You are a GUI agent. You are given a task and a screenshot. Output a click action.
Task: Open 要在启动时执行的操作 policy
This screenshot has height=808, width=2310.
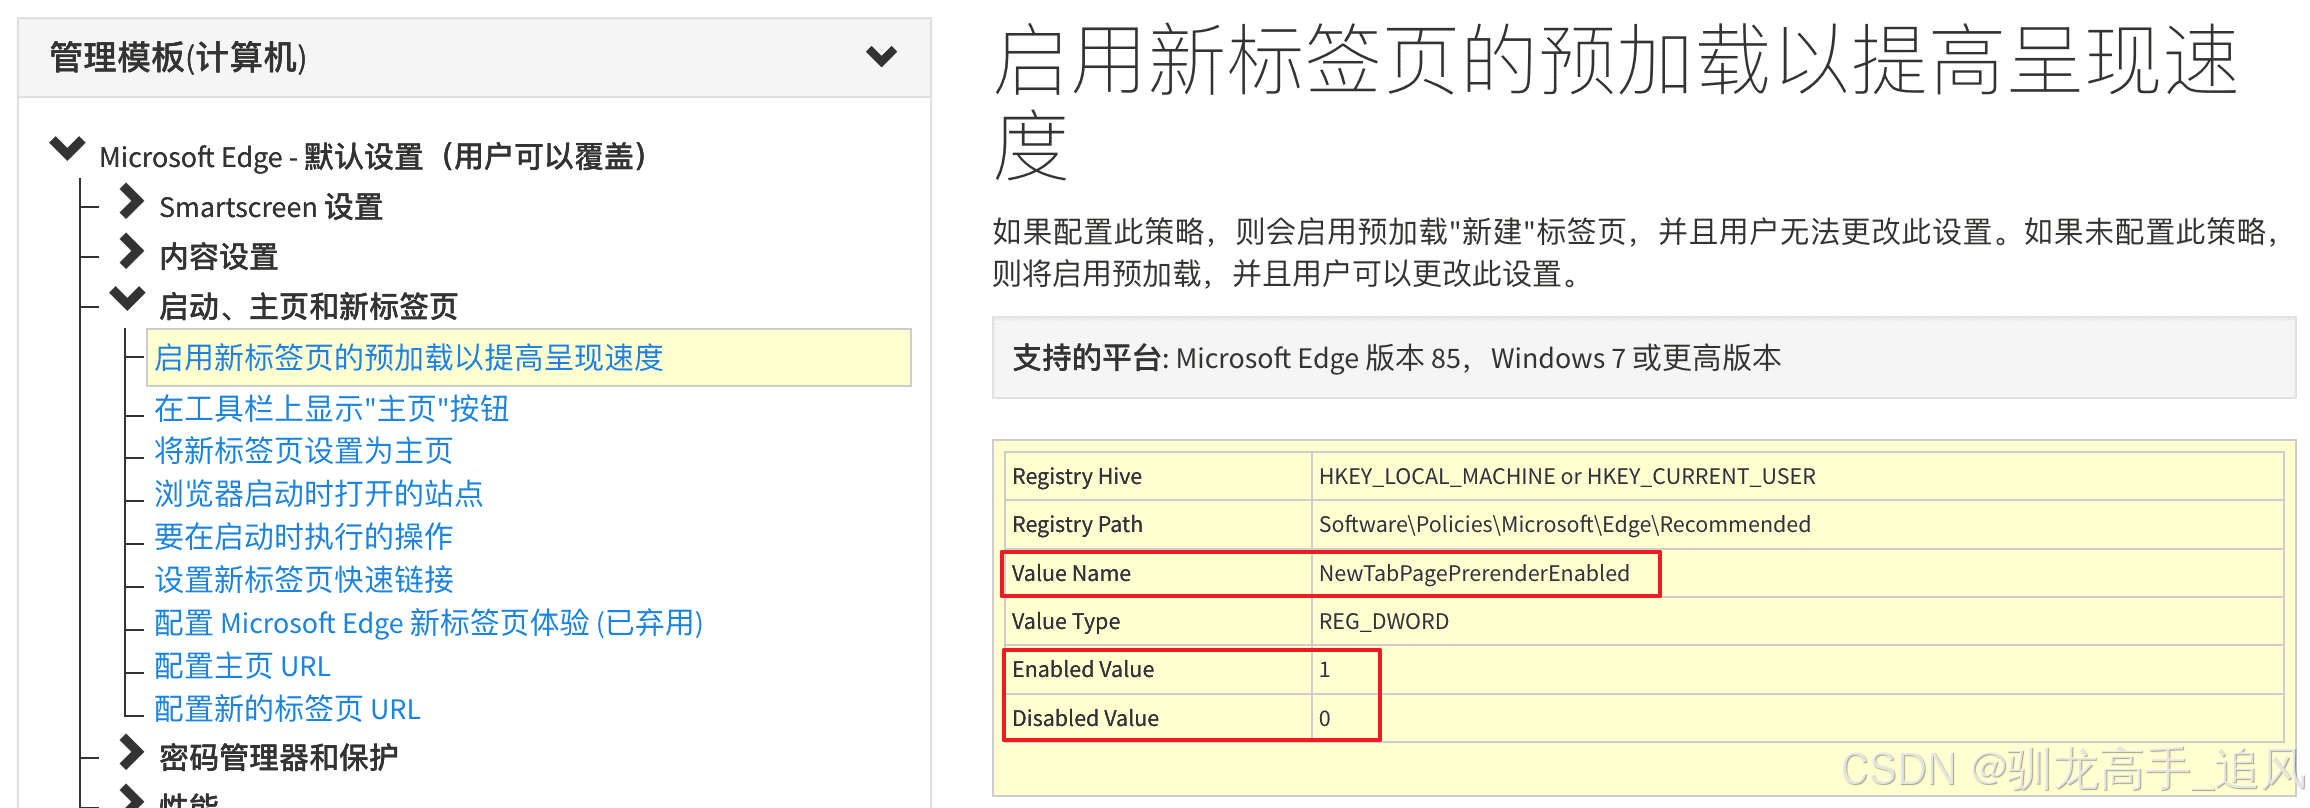coord(304,537)
